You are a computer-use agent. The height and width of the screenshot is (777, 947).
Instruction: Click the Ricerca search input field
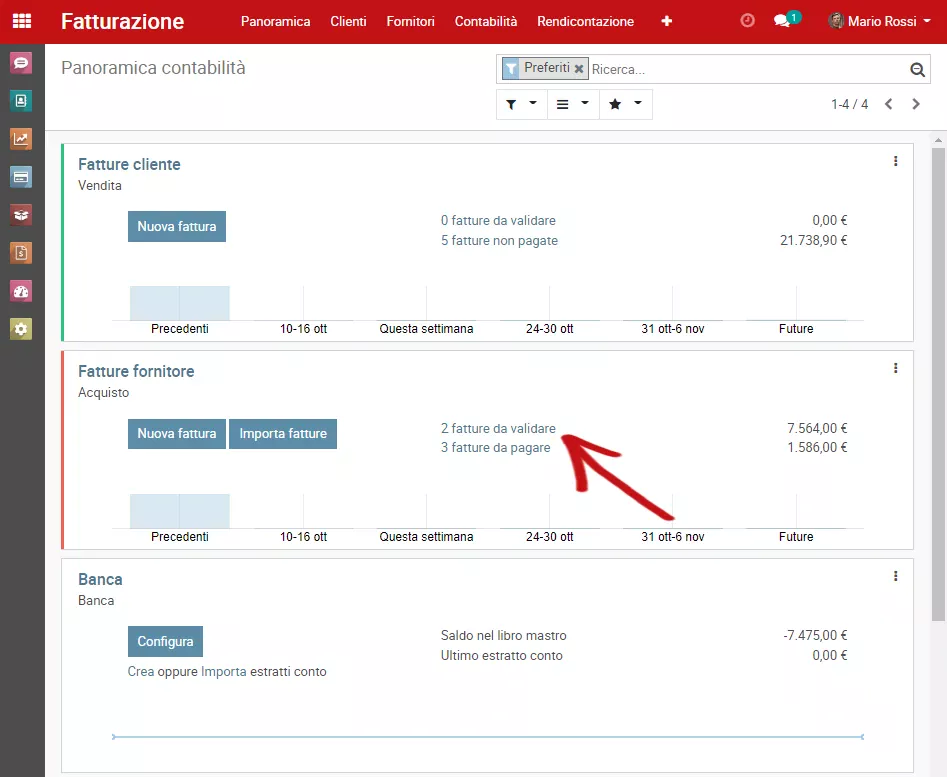pos(748,69)
